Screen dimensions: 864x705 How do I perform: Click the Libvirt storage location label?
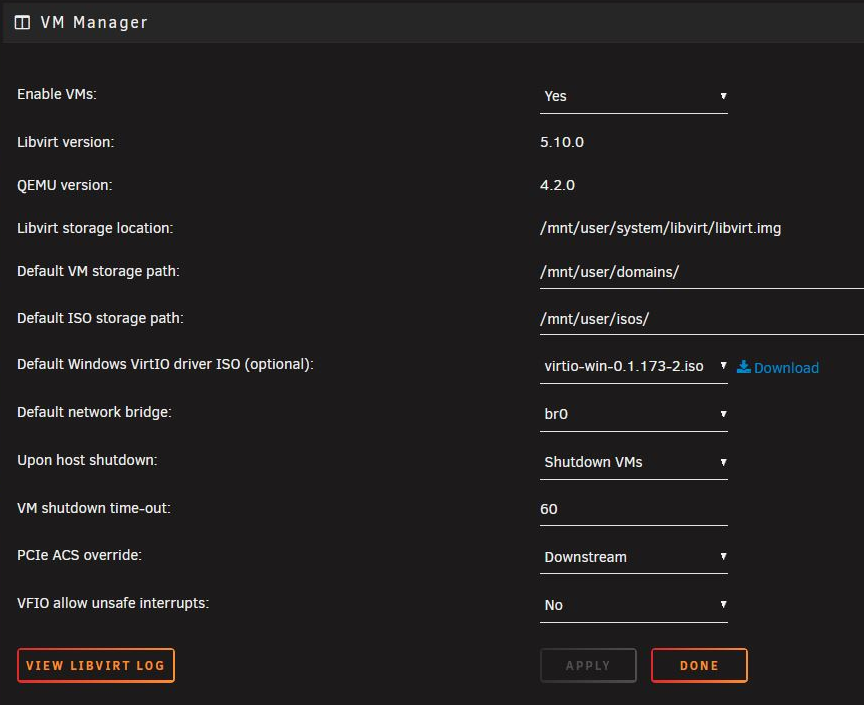tap(95, 228)
